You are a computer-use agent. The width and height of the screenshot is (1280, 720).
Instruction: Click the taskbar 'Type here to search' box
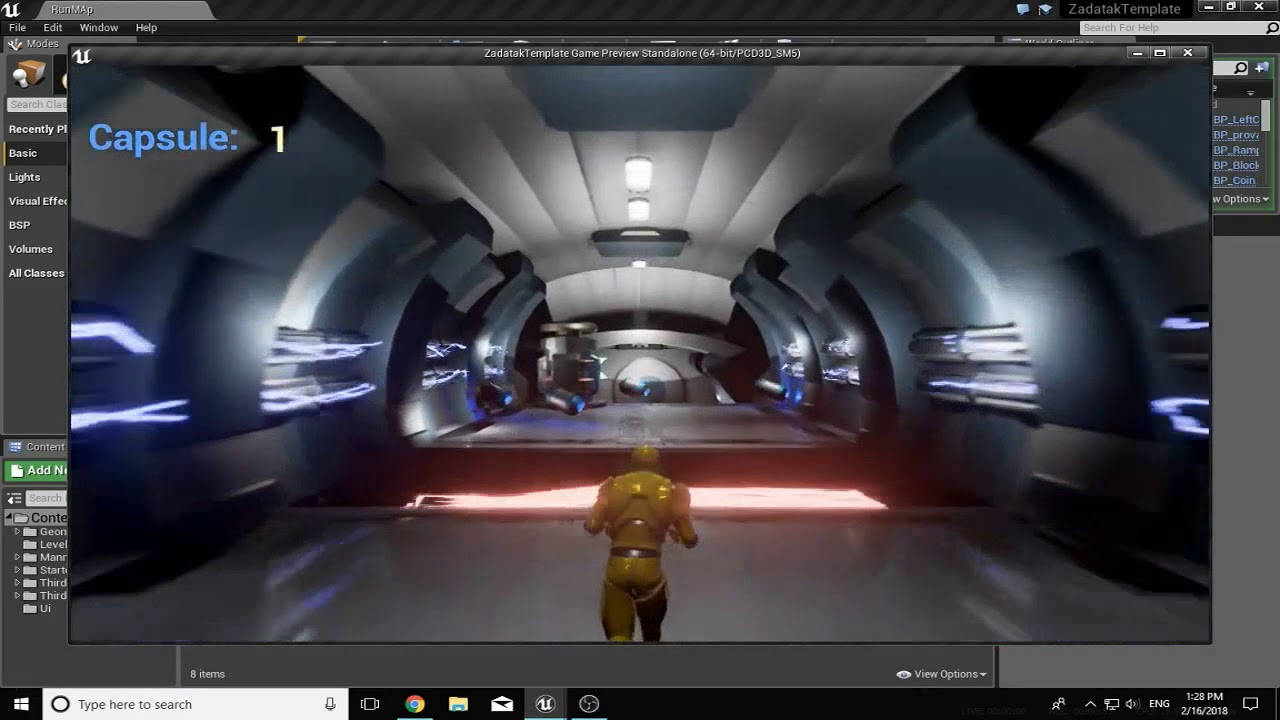pos(195,704)
